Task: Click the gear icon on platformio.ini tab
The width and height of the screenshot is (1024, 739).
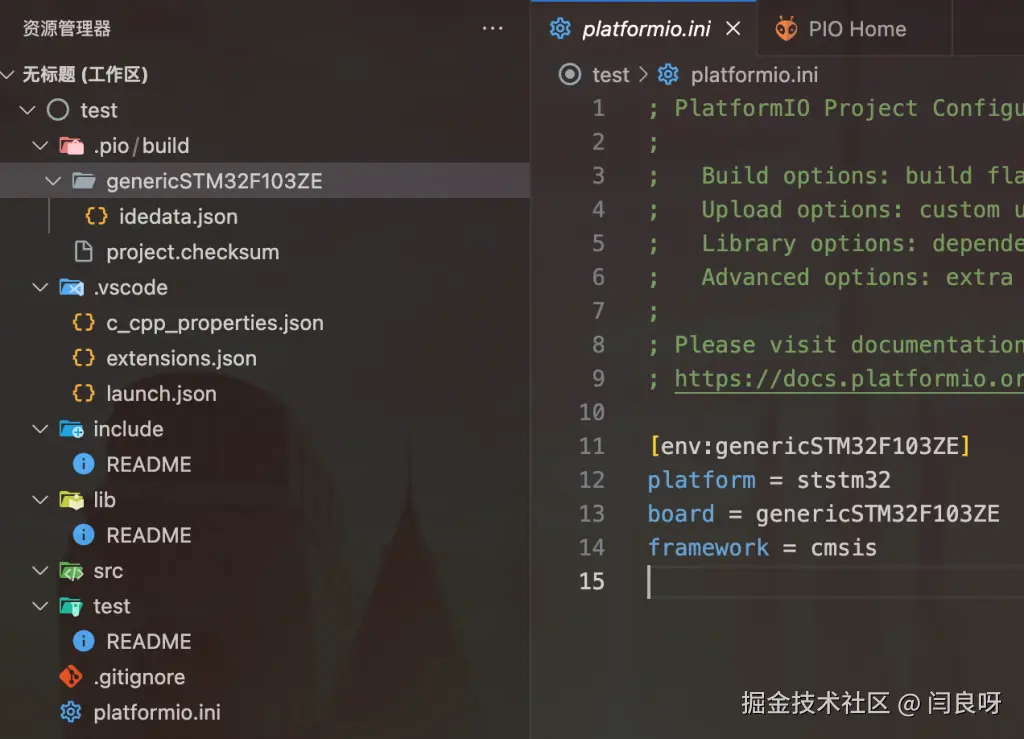Action: [560, 29]
